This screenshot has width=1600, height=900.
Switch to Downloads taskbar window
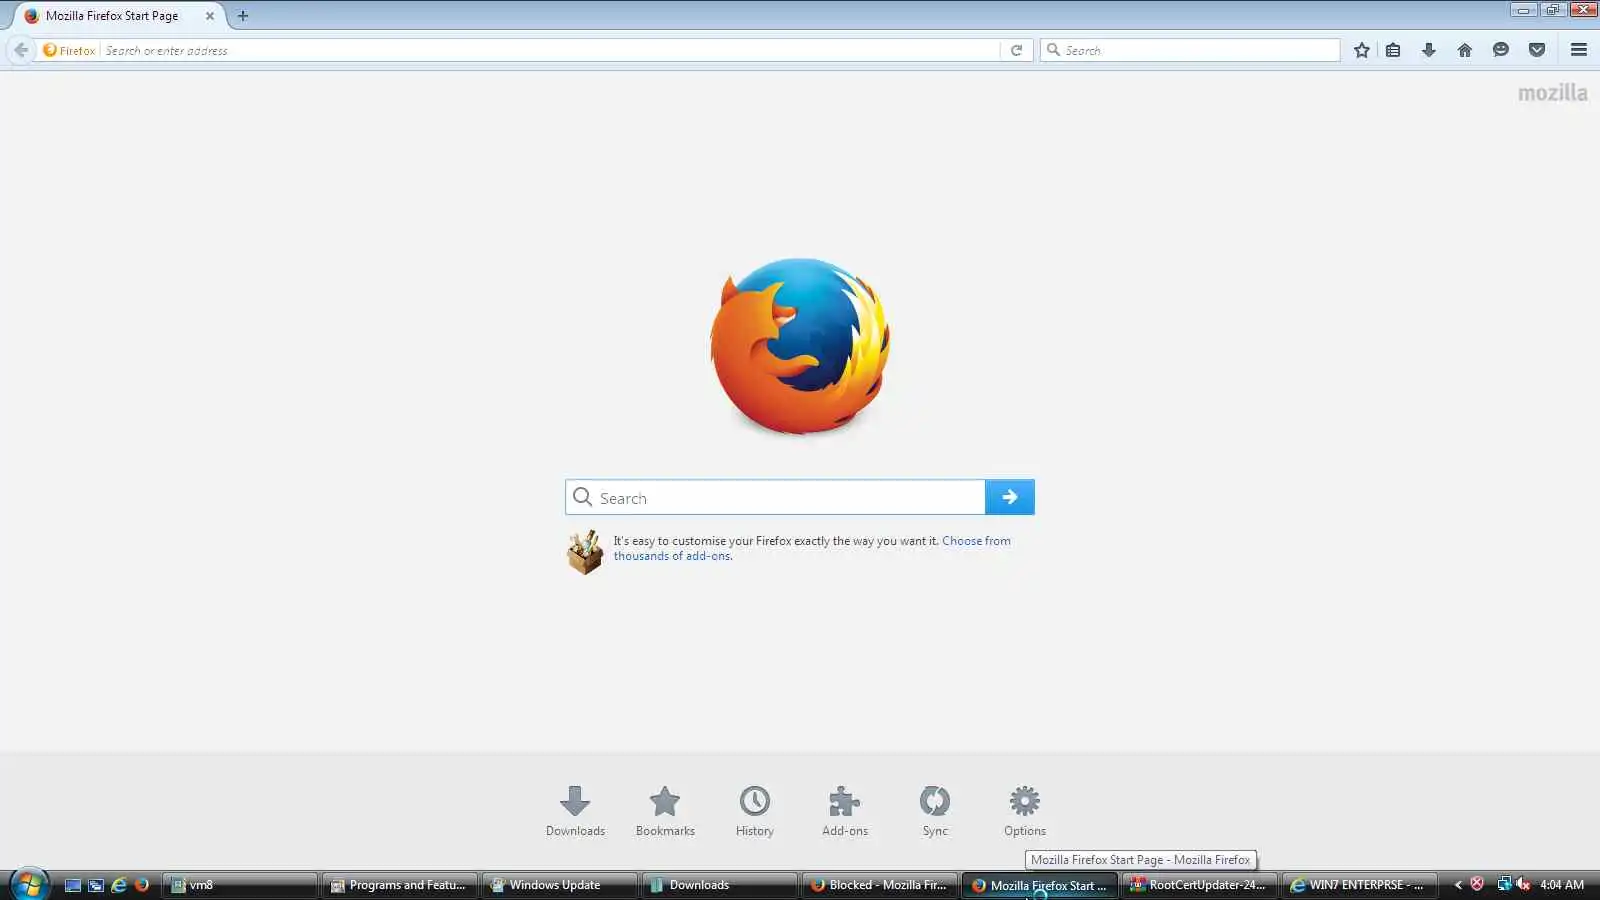tap(719, 885)
